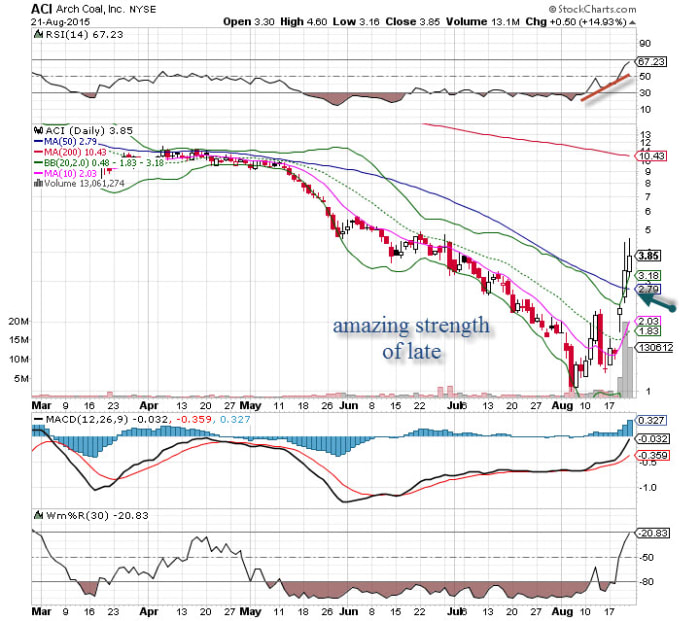
Task: Click the boxed -20.83 Williams %R tag
Action: click(x=652, y=533)
